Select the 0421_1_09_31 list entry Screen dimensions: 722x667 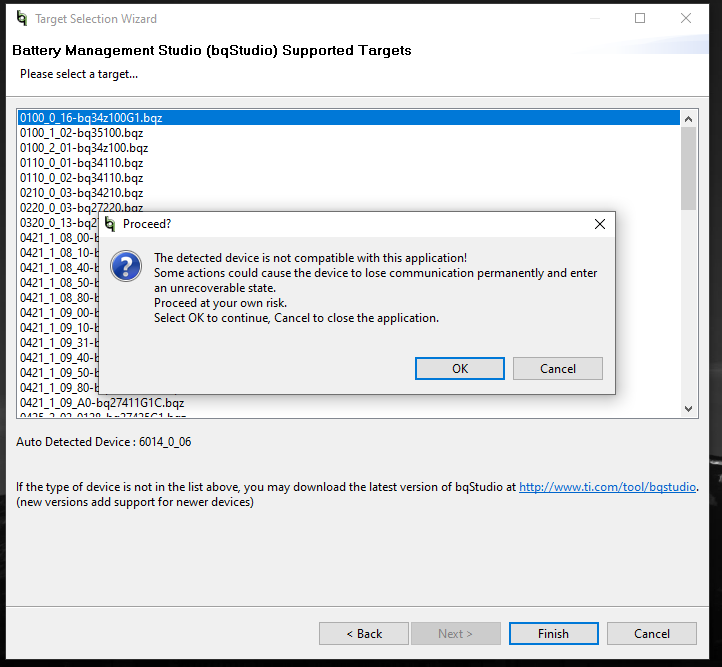tap(59, 343)
